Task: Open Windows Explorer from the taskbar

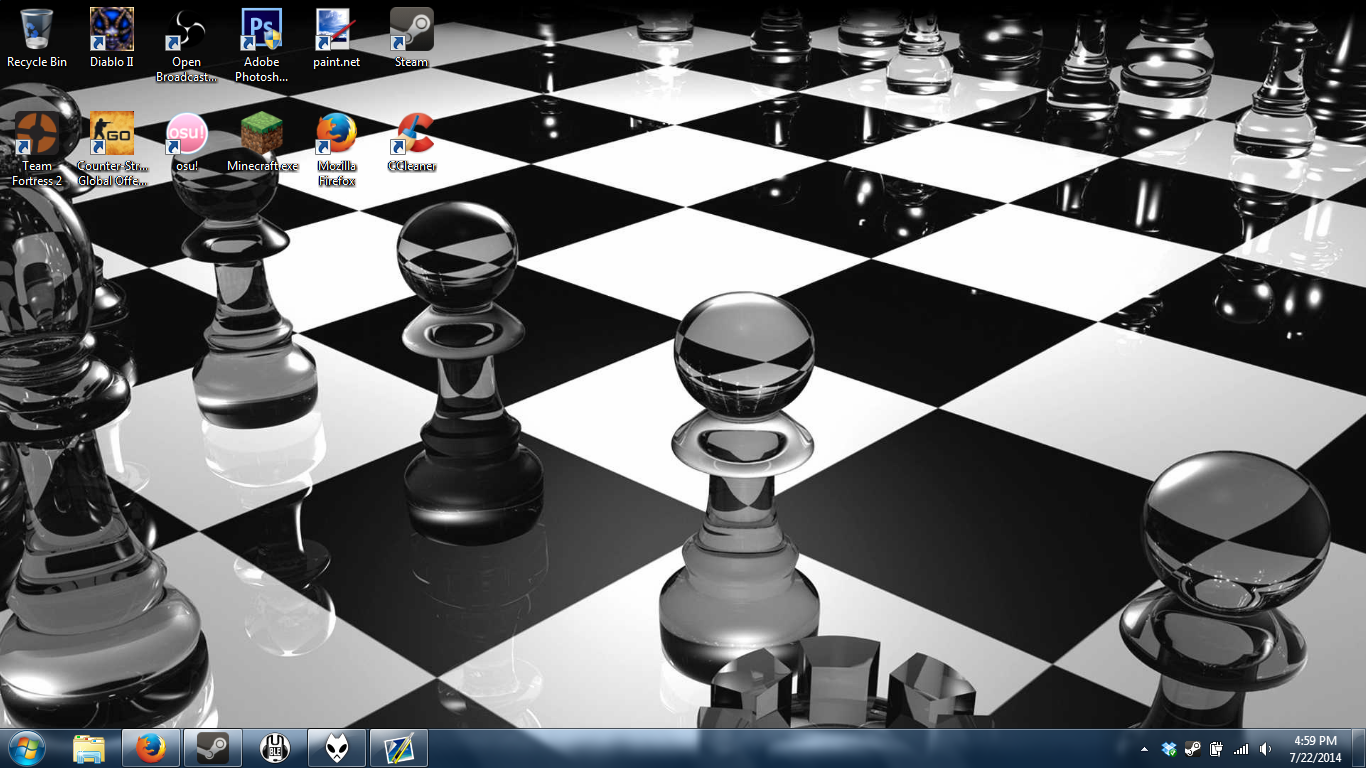Action: tap(89, 748)
